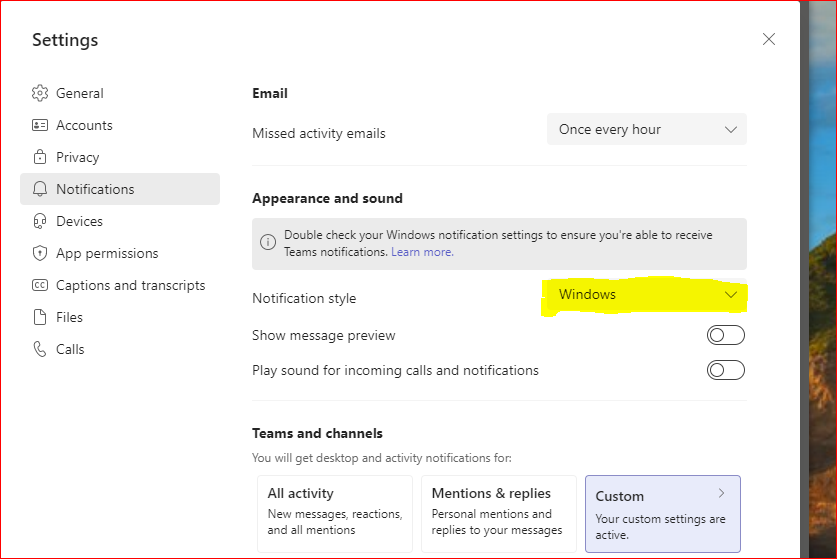
Task: Click the Appearance and sound heading
Action: 327,199
